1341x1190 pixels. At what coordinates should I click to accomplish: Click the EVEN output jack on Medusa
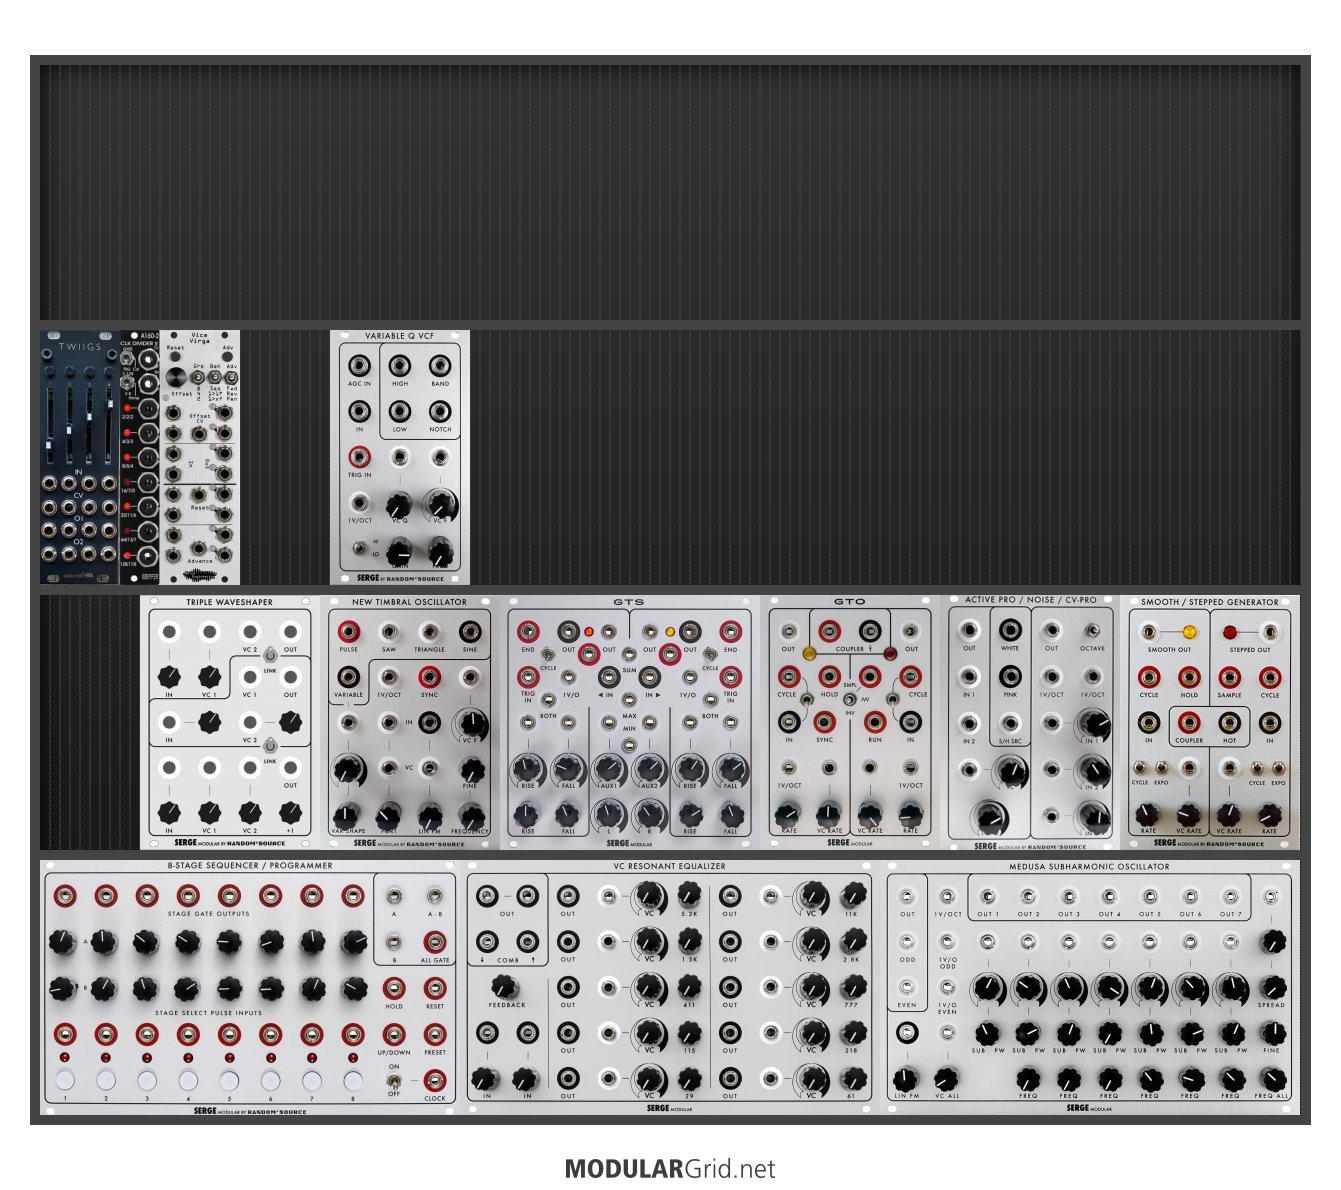907,988
